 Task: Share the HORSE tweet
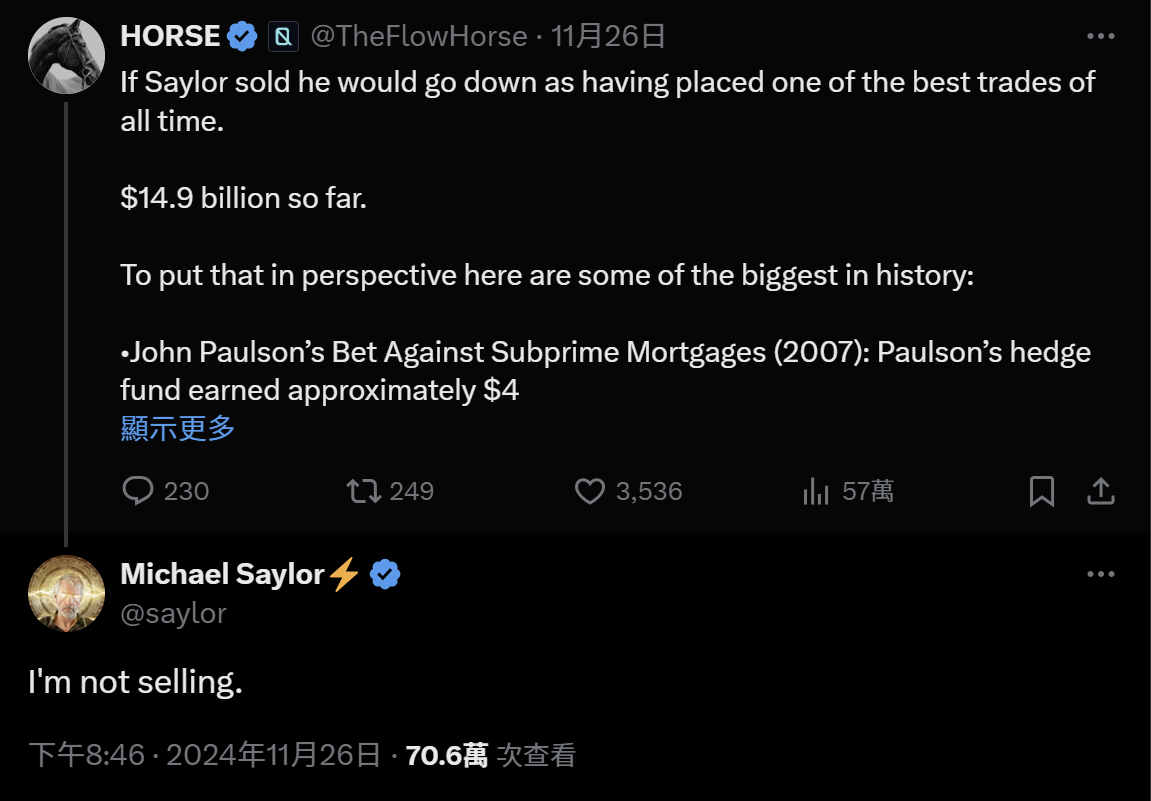click(1100, 491)
